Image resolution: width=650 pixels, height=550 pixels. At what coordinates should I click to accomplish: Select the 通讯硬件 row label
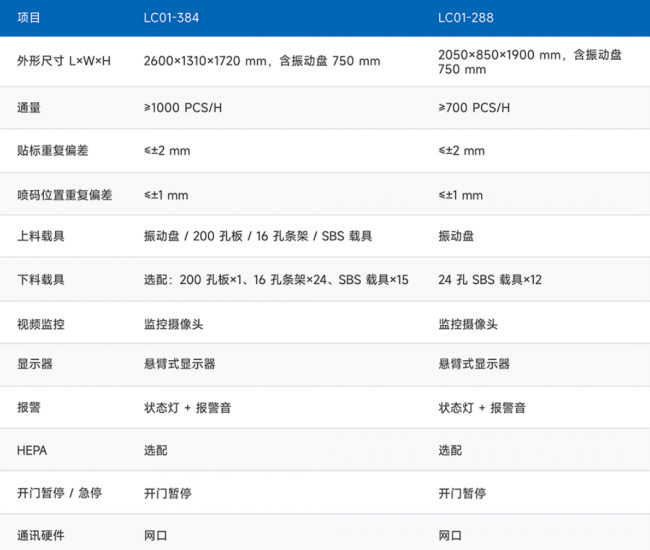point(41,535)
